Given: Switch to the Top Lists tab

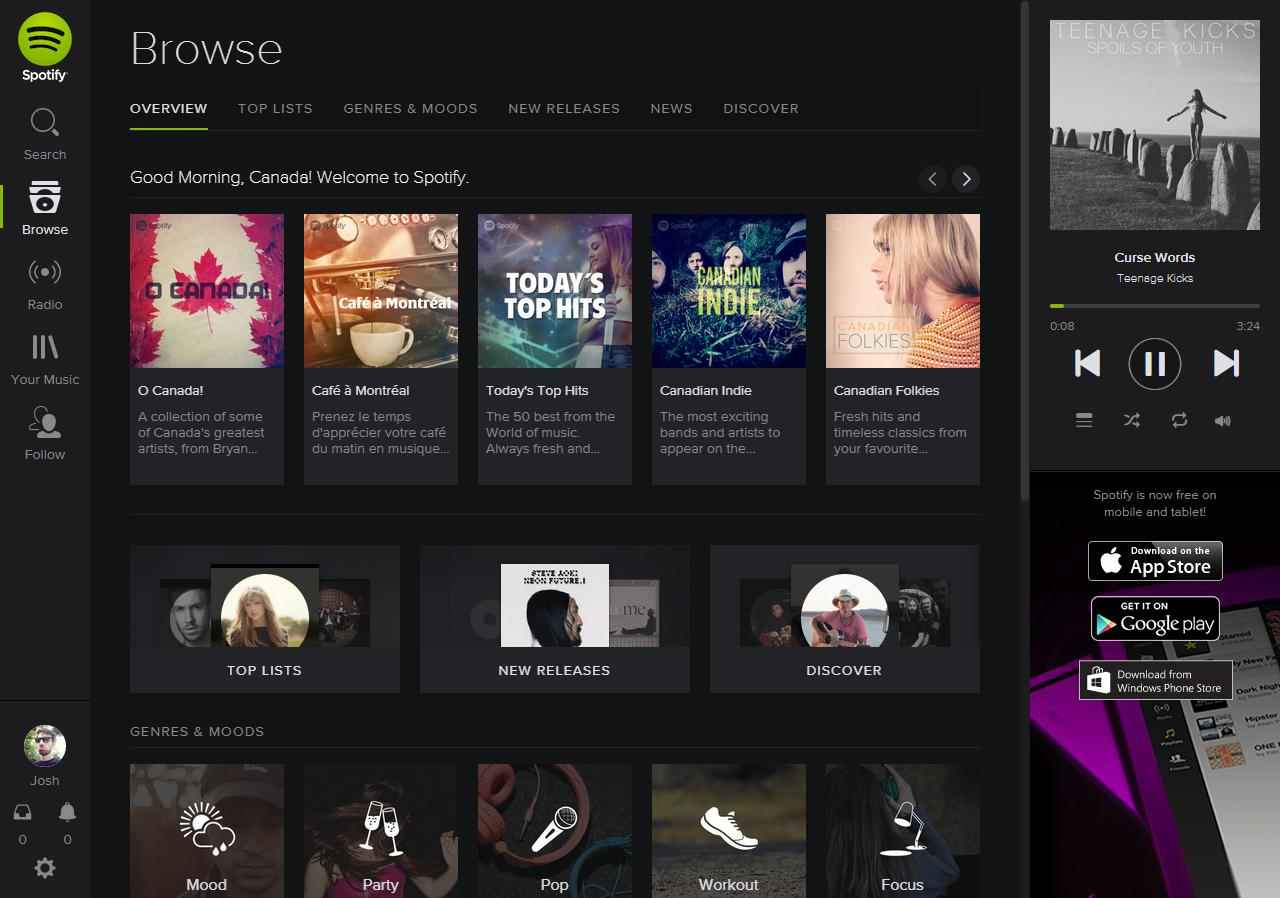Looking at the screenshot, I should tap(275, 108).
